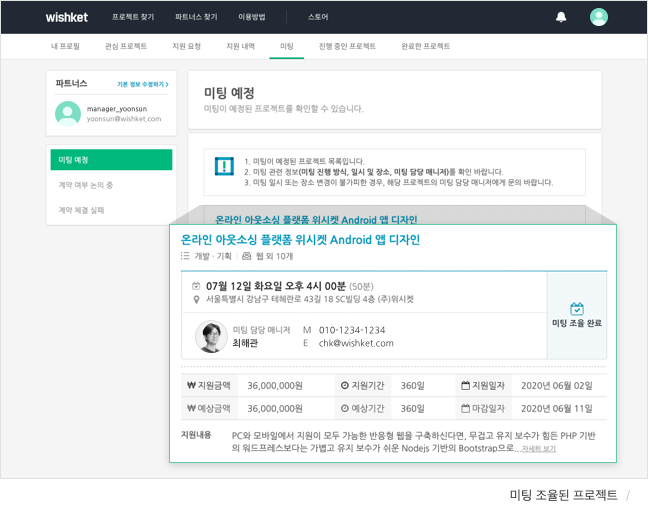The height and width of the screenshot is (513, 648).
Task: Click the meeting coordination complete calendar icon
Action: point(576,309)
